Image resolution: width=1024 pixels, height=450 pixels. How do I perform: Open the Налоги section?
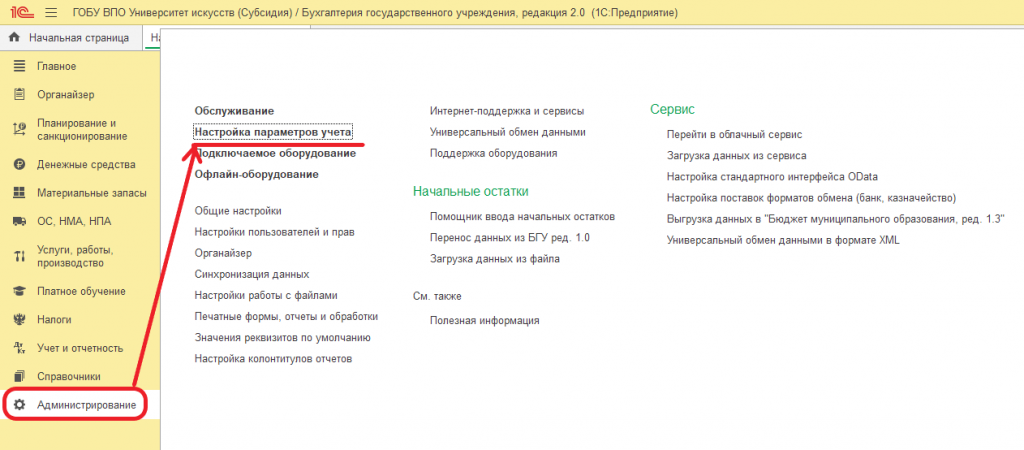(x=55, y=320)
